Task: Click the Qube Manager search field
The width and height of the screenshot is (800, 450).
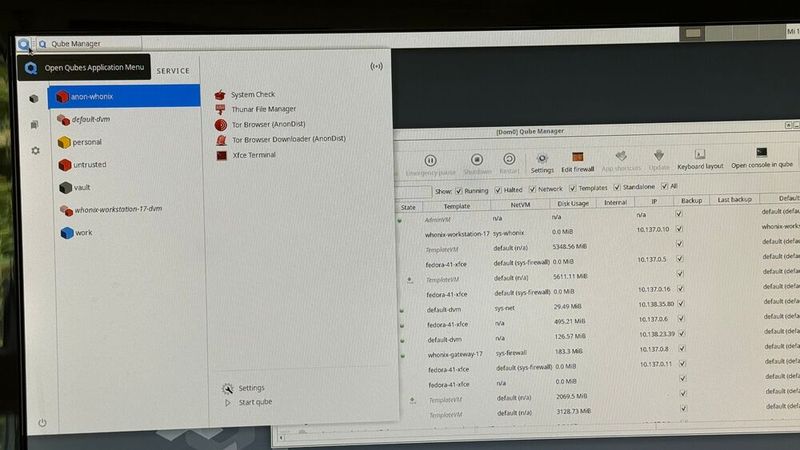Action: click(413, 192)
